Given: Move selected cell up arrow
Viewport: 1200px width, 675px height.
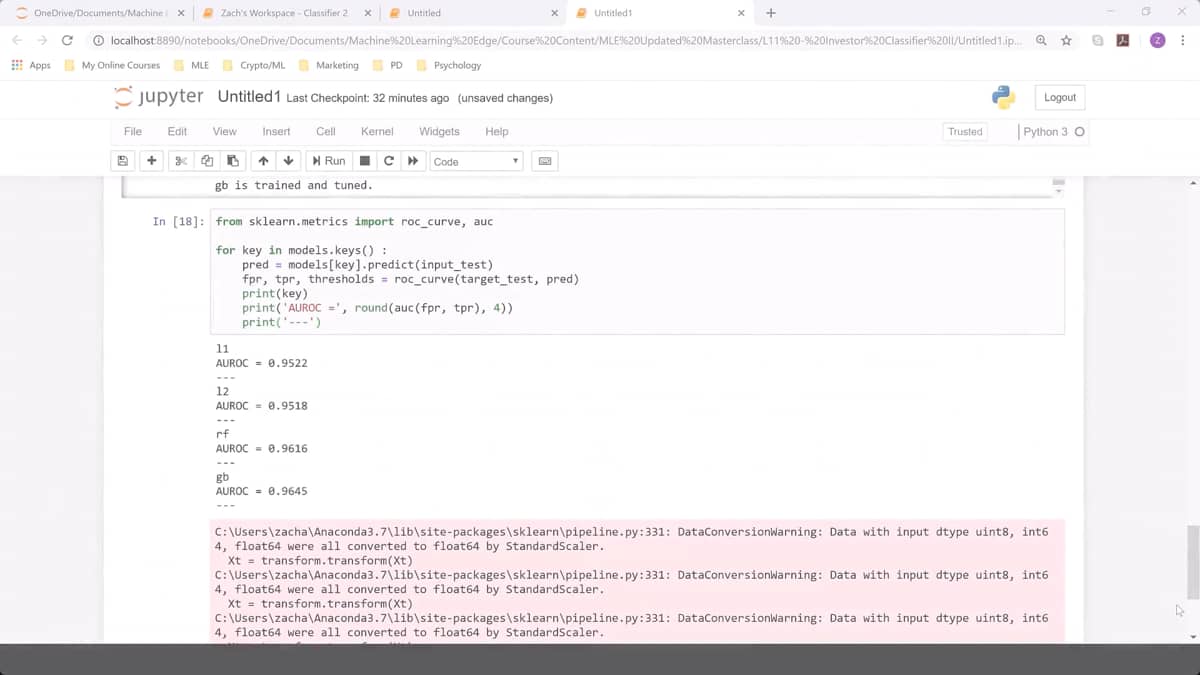Looking at the screenshot, I should [x=263, y=161].
